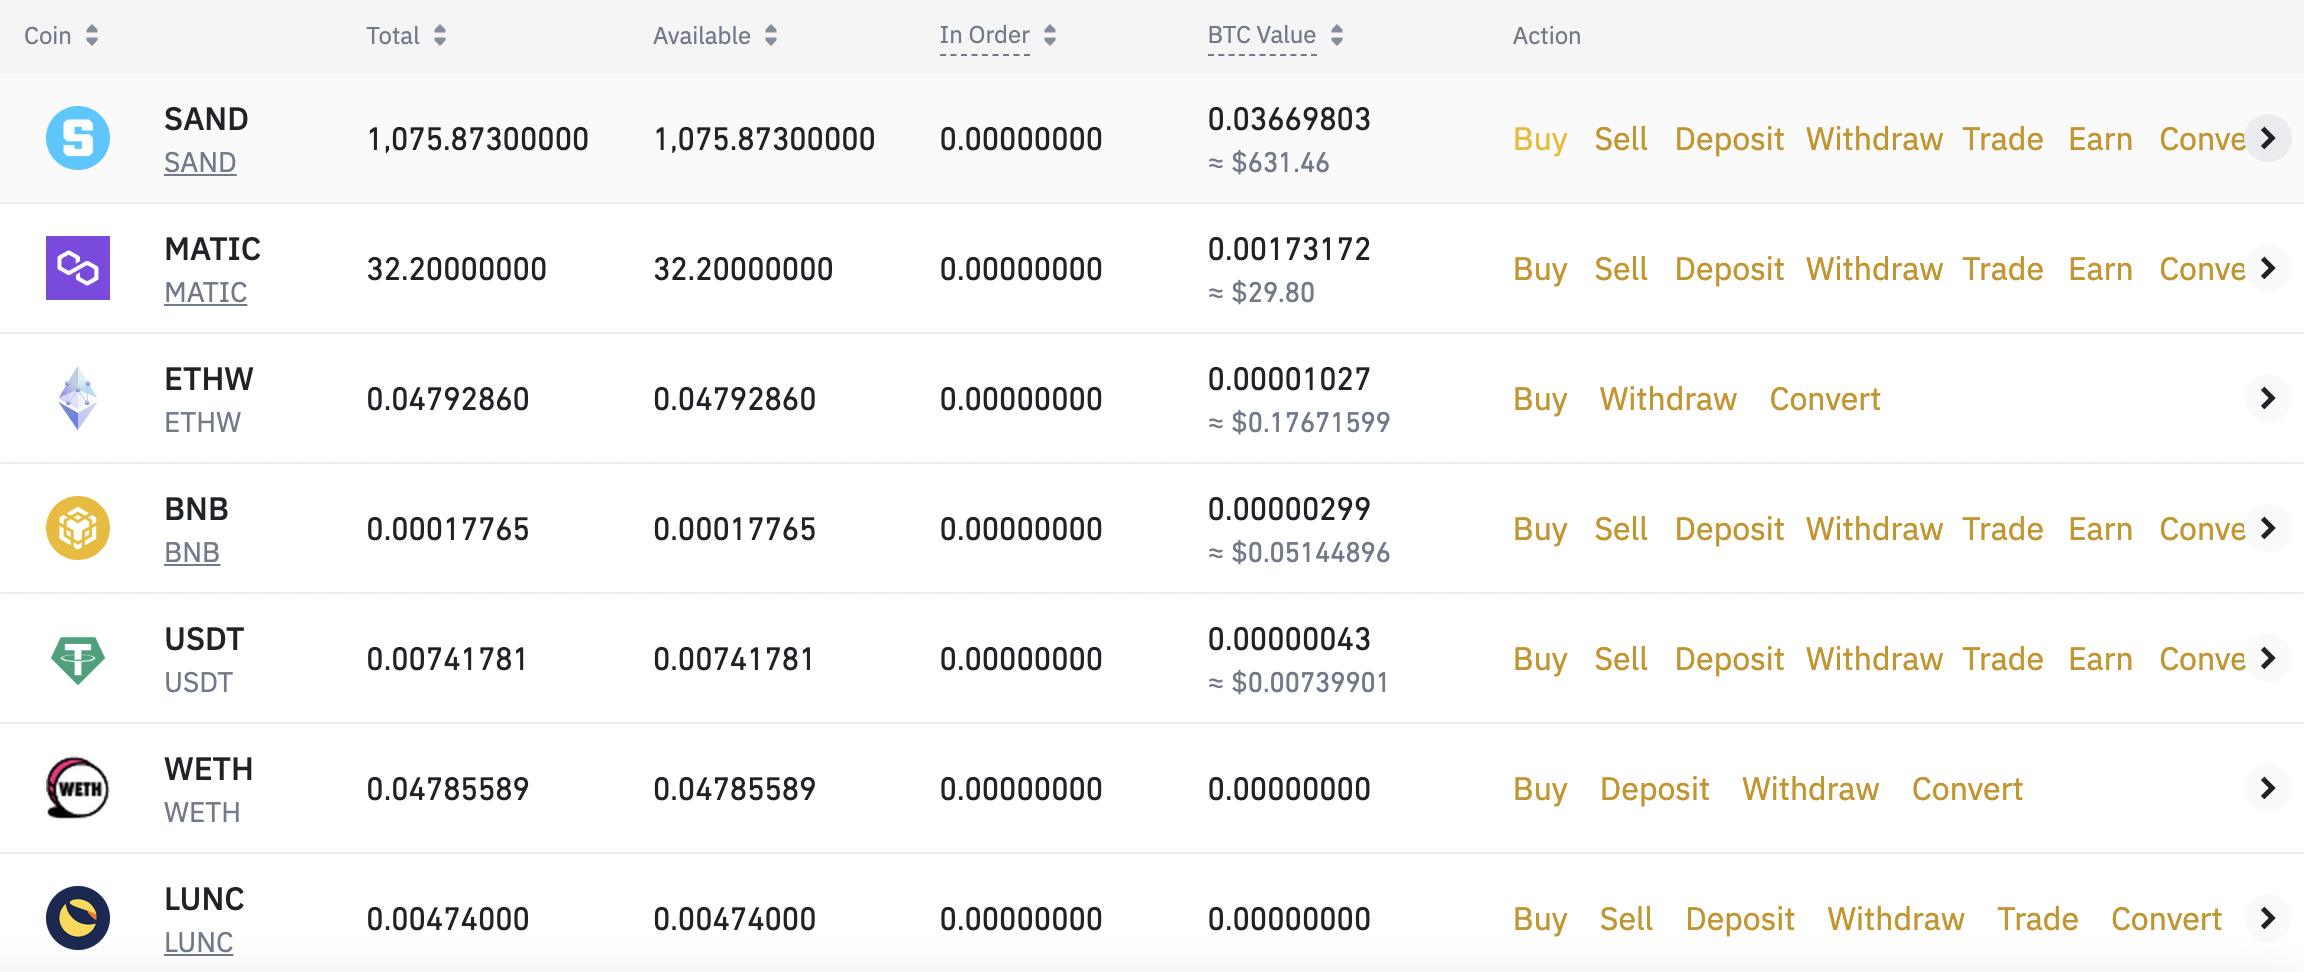
Task: Convert USDT from its row
Action: coord(2202,659)
